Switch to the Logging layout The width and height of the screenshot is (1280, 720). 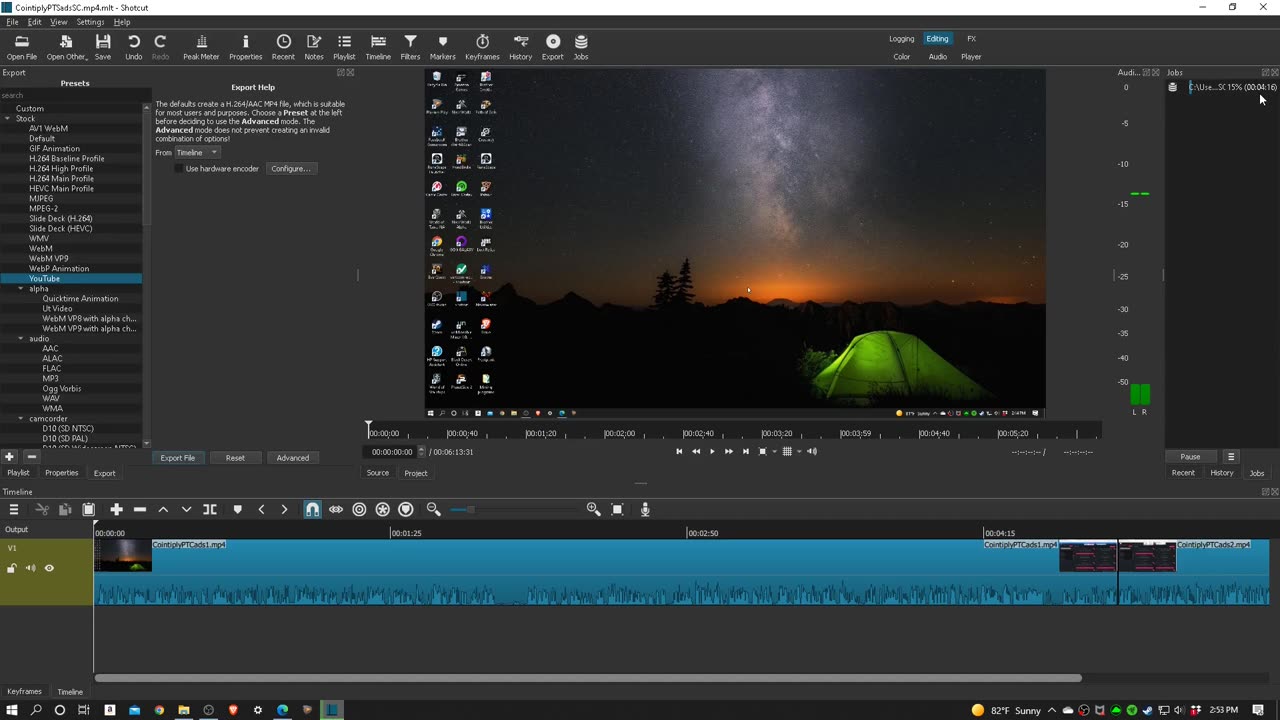[x=901, y=39]
